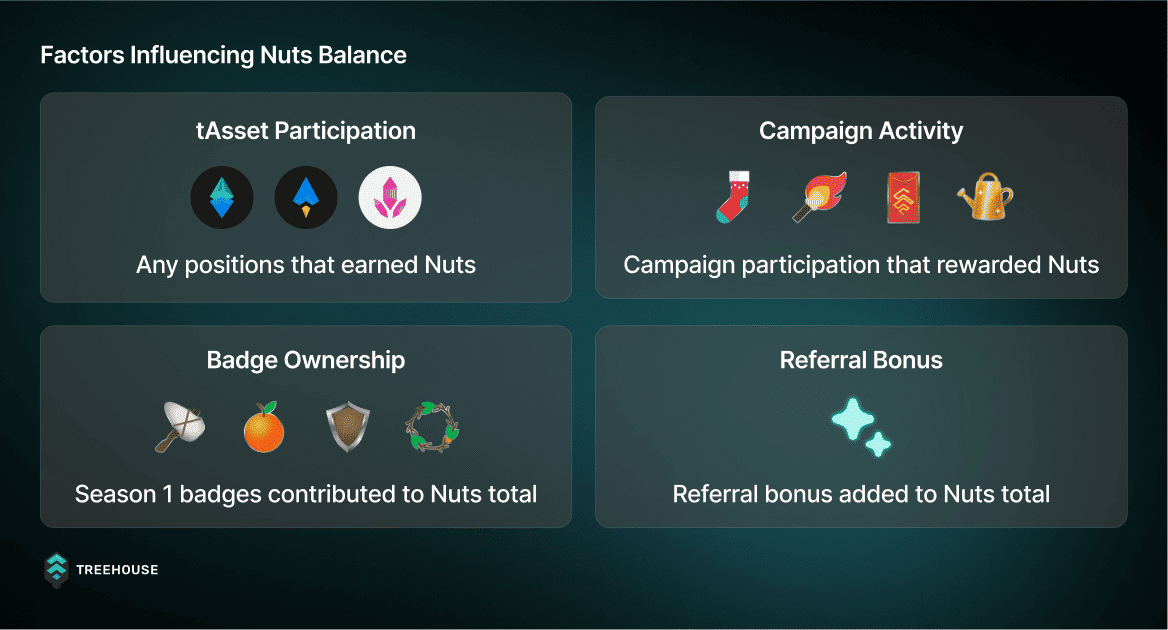
Task: Click the TREEHOUSE brand text
Action: [x=117, y=570]
